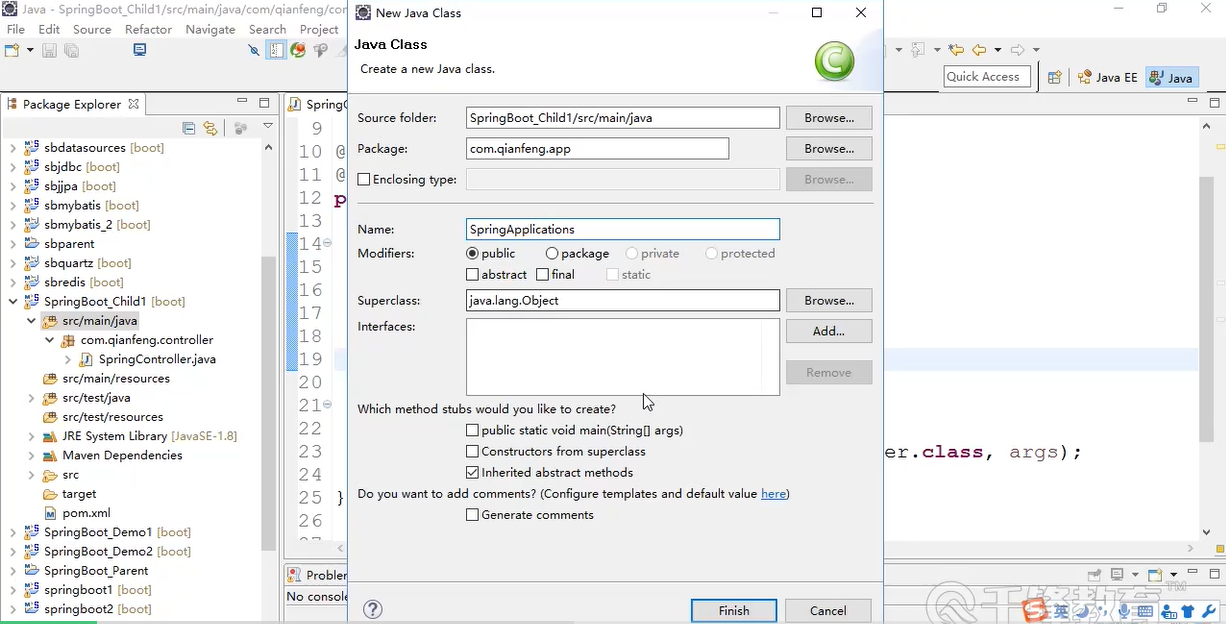Click the Package Explorer tab icon
This screenshot has height=624, width=1226.
12,104
